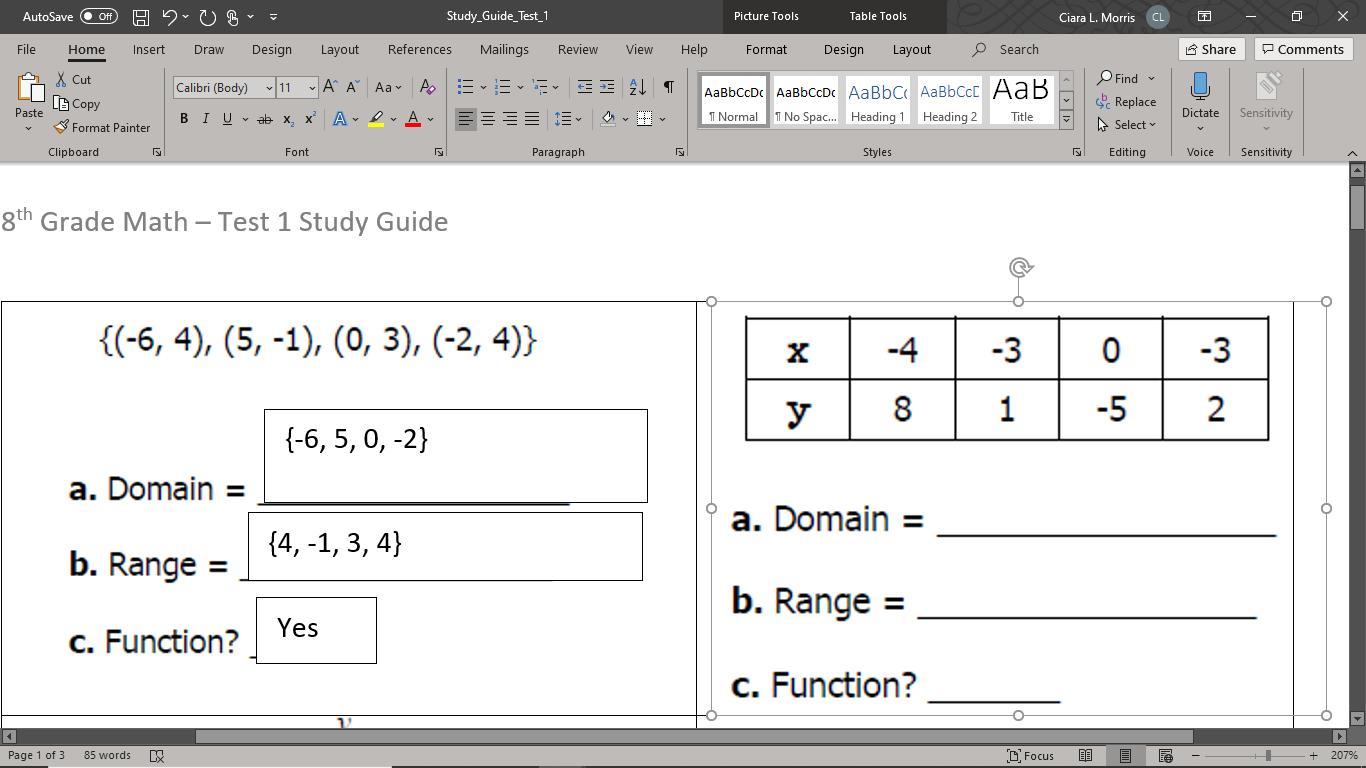The image size is (1366, 768).
Task: Open the Comments pane
Action: (x=1303, y=49)
